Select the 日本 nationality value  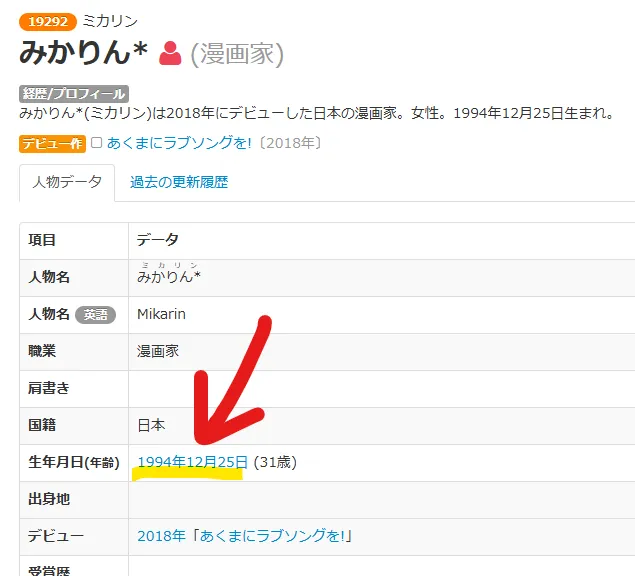tap(151, 425)
